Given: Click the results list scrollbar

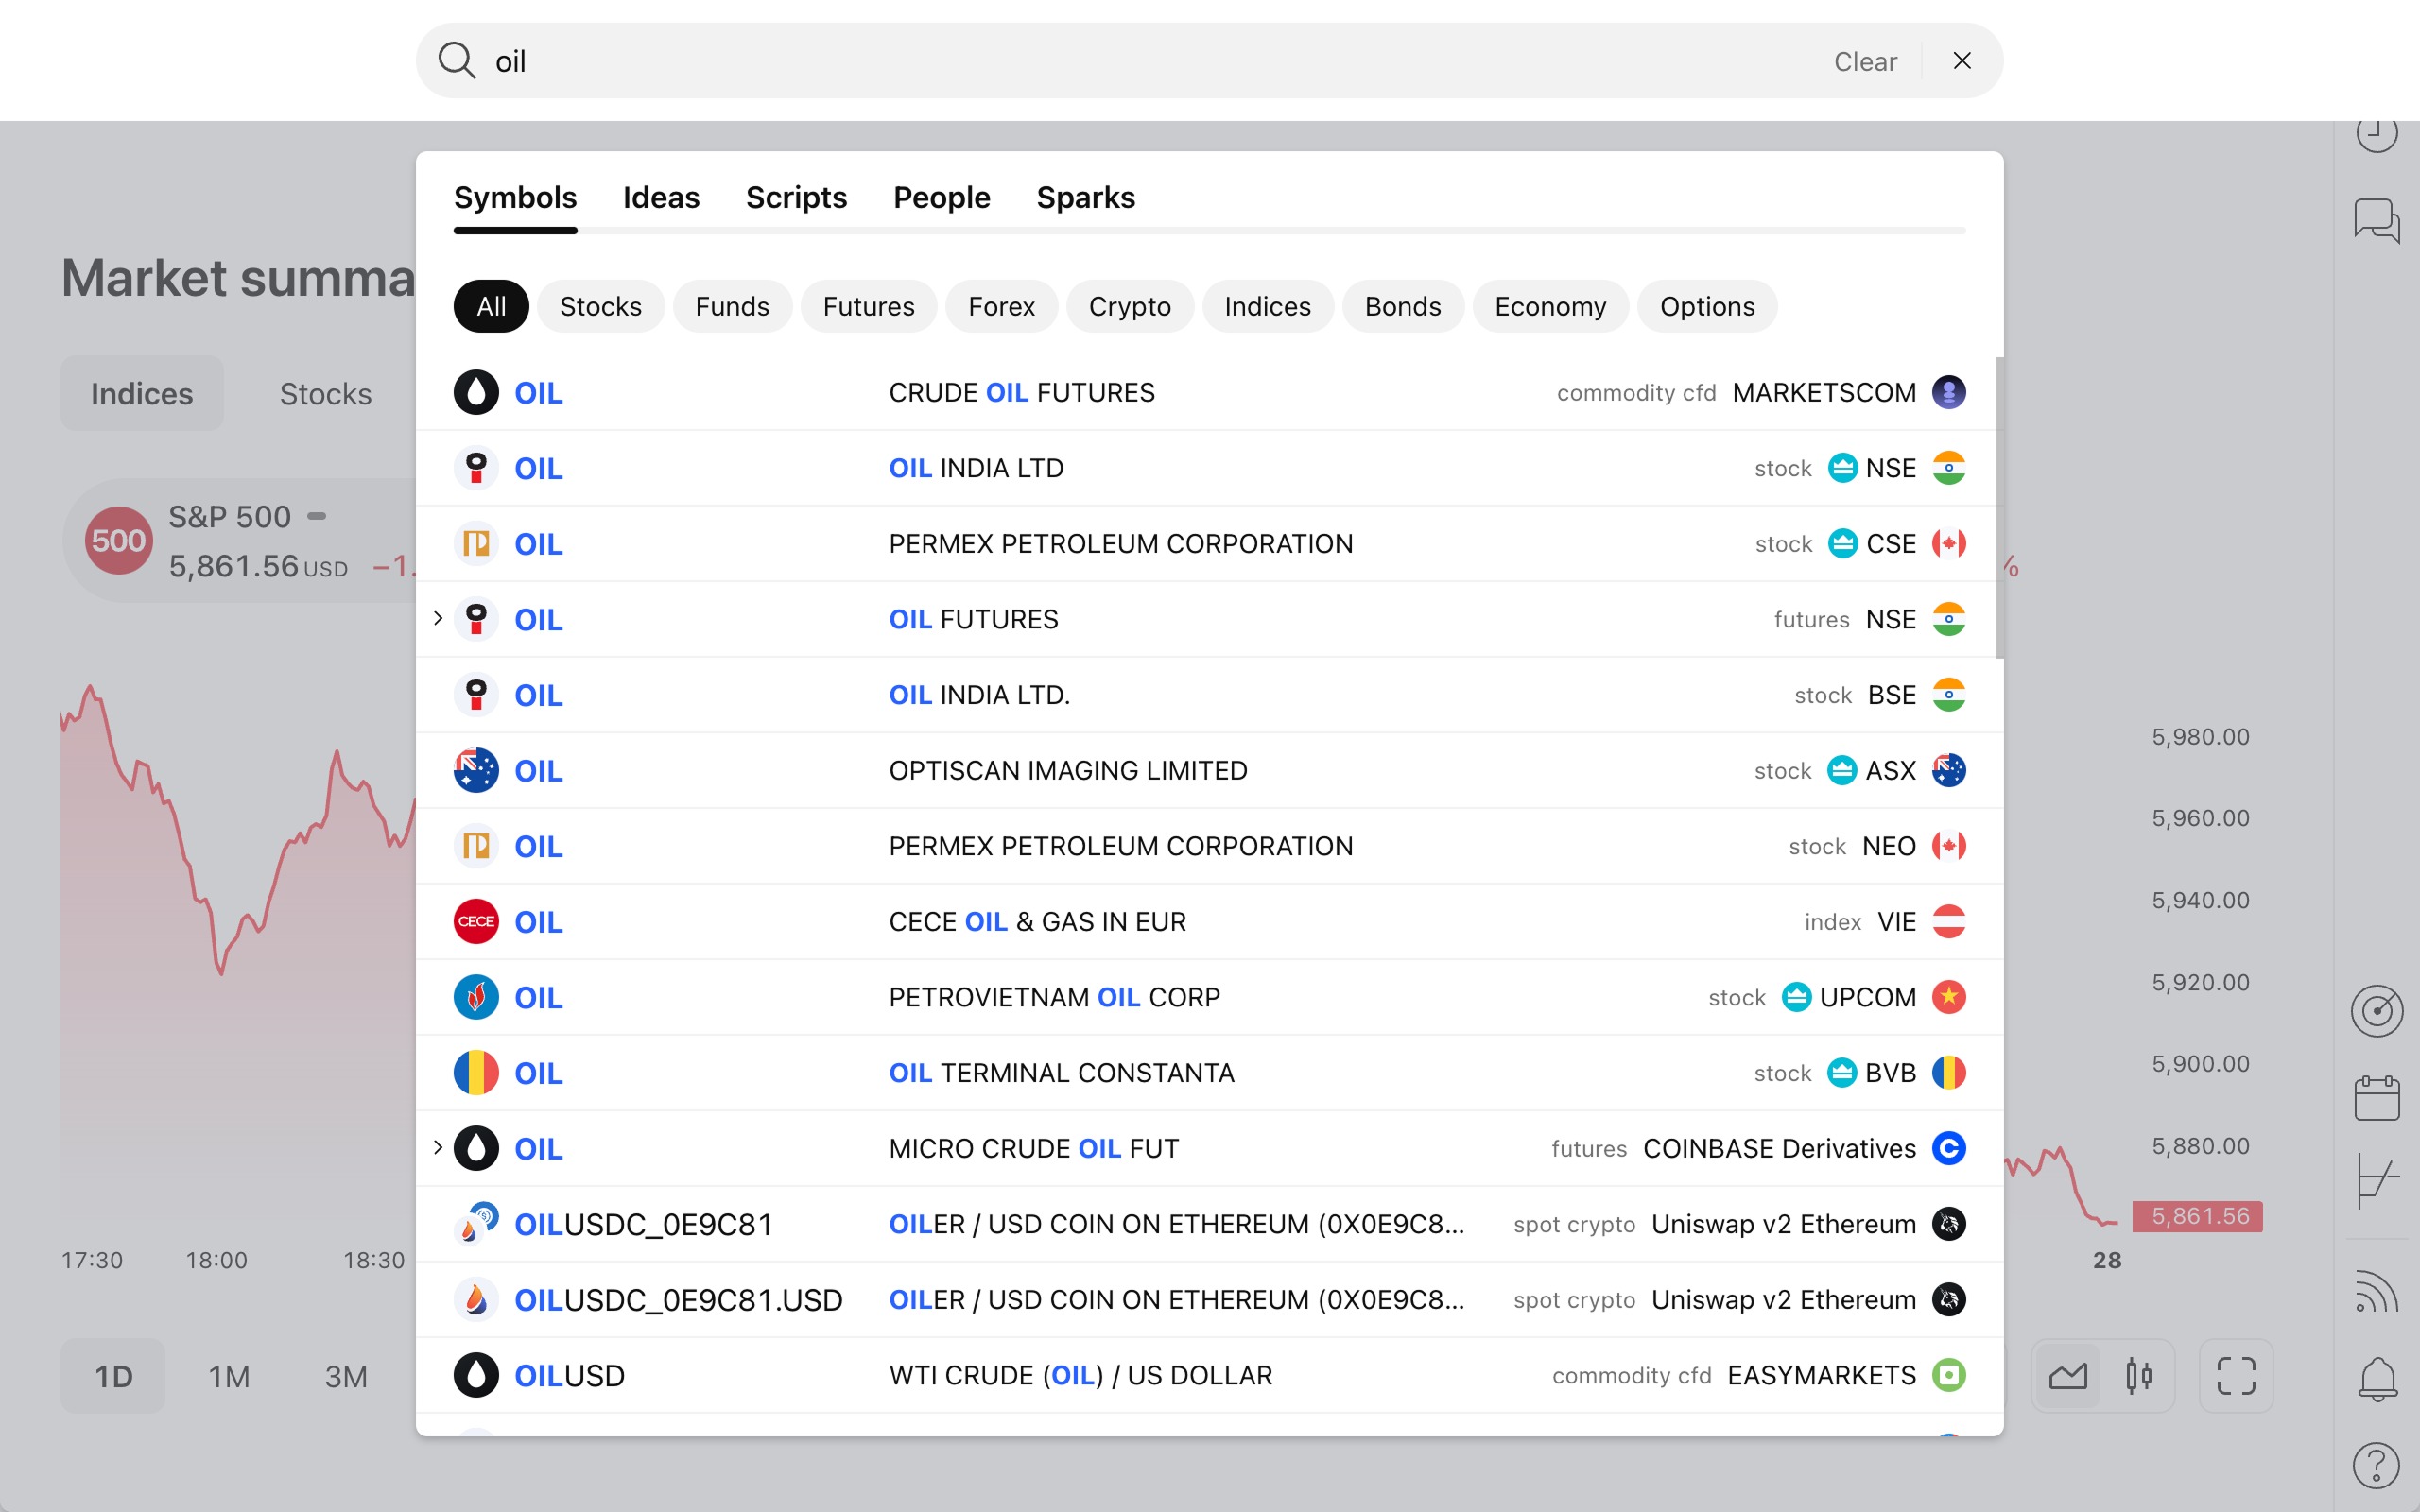Looking at the screenshot, I should click(1999, 507).
